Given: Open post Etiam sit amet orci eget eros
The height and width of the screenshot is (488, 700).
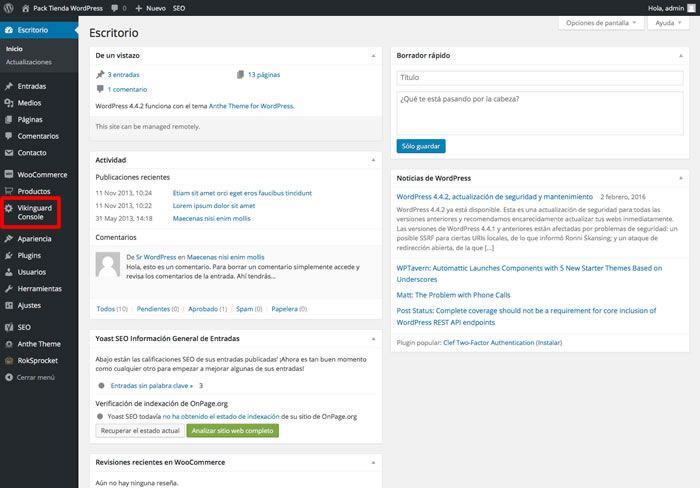Looking at the screenshot, I should click(242, 193).
